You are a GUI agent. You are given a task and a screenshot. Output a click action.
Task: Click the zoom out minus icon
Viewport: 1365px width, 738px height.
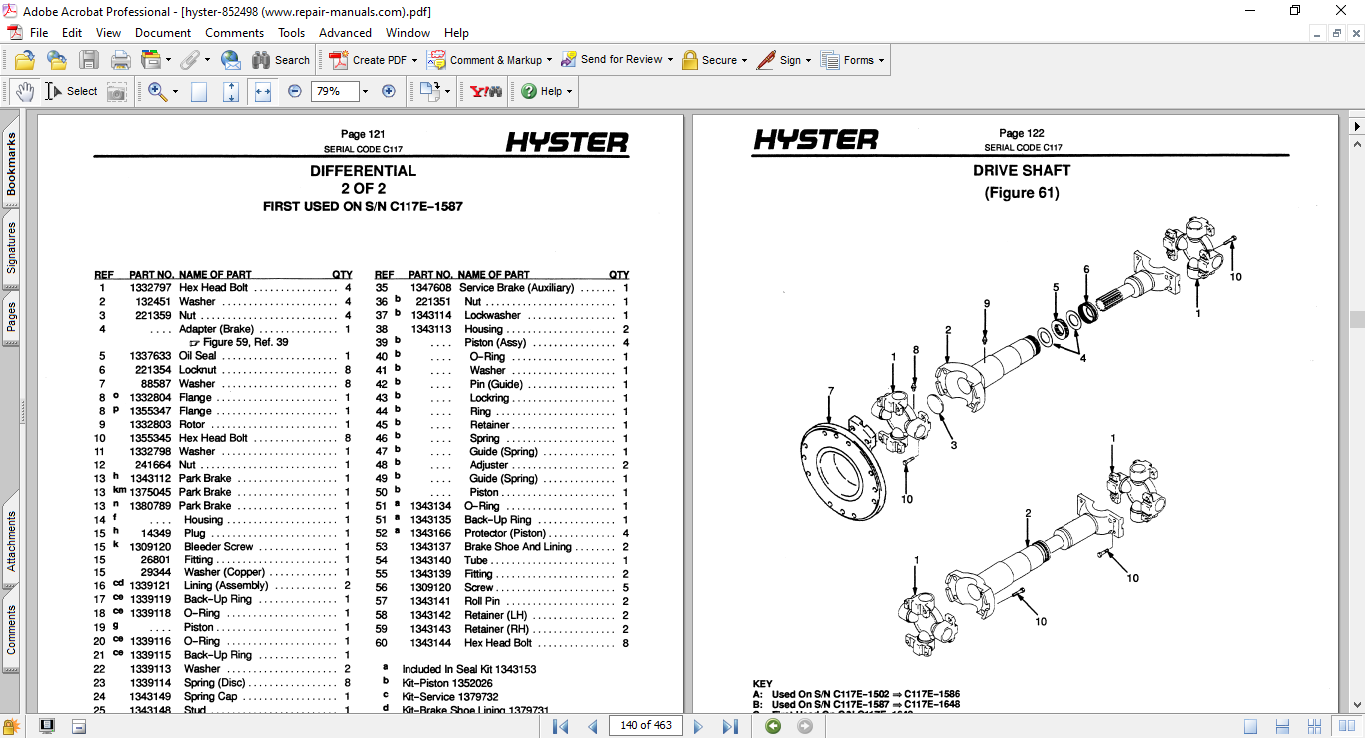pyautogui.click(x=295, y=91)
